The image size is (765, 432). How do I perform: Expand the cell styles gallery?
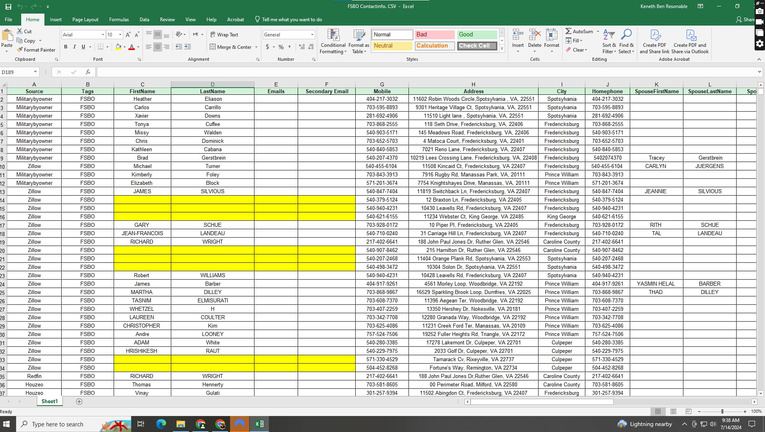coord(502,49)
